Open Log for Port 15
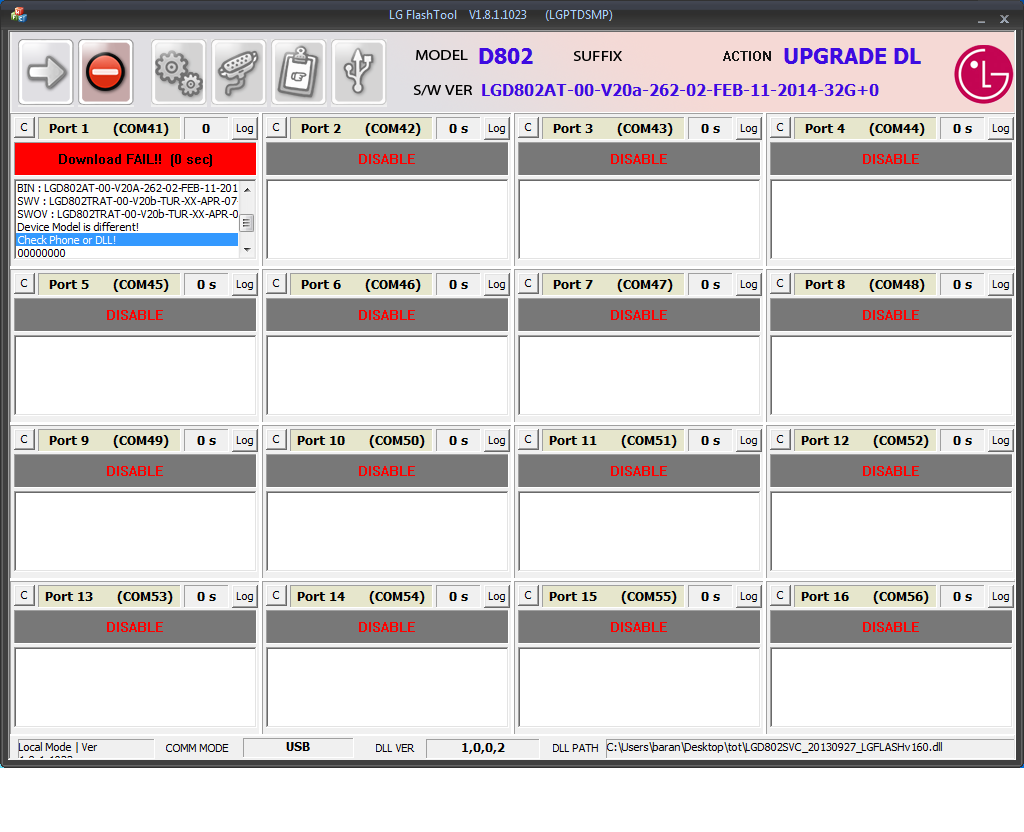The height and width of the screenshot is (832, 1024). click(x=748, y=597)
